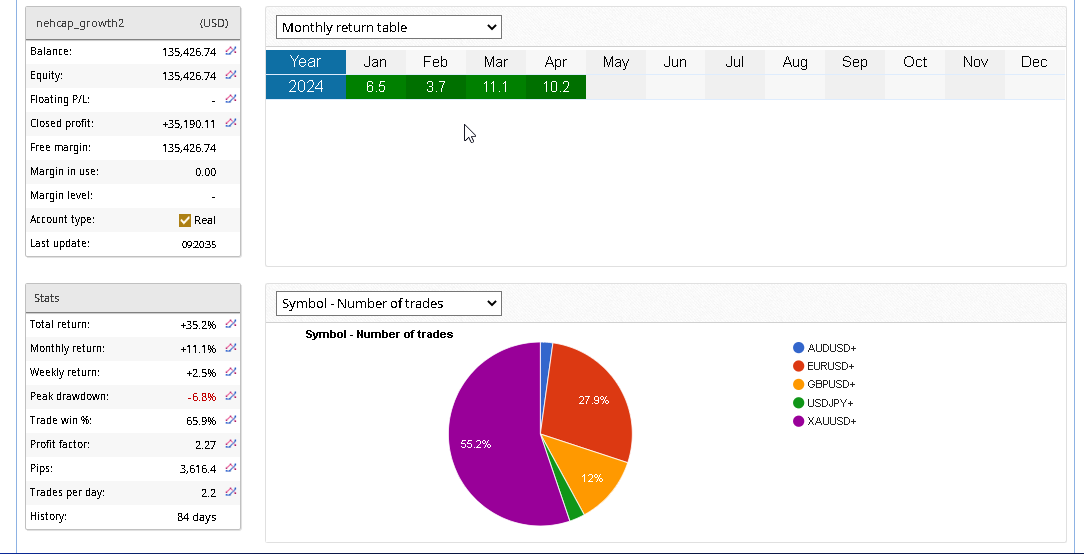Open the Total return chart icon
1084x554 pixels.
click(231, 324)
